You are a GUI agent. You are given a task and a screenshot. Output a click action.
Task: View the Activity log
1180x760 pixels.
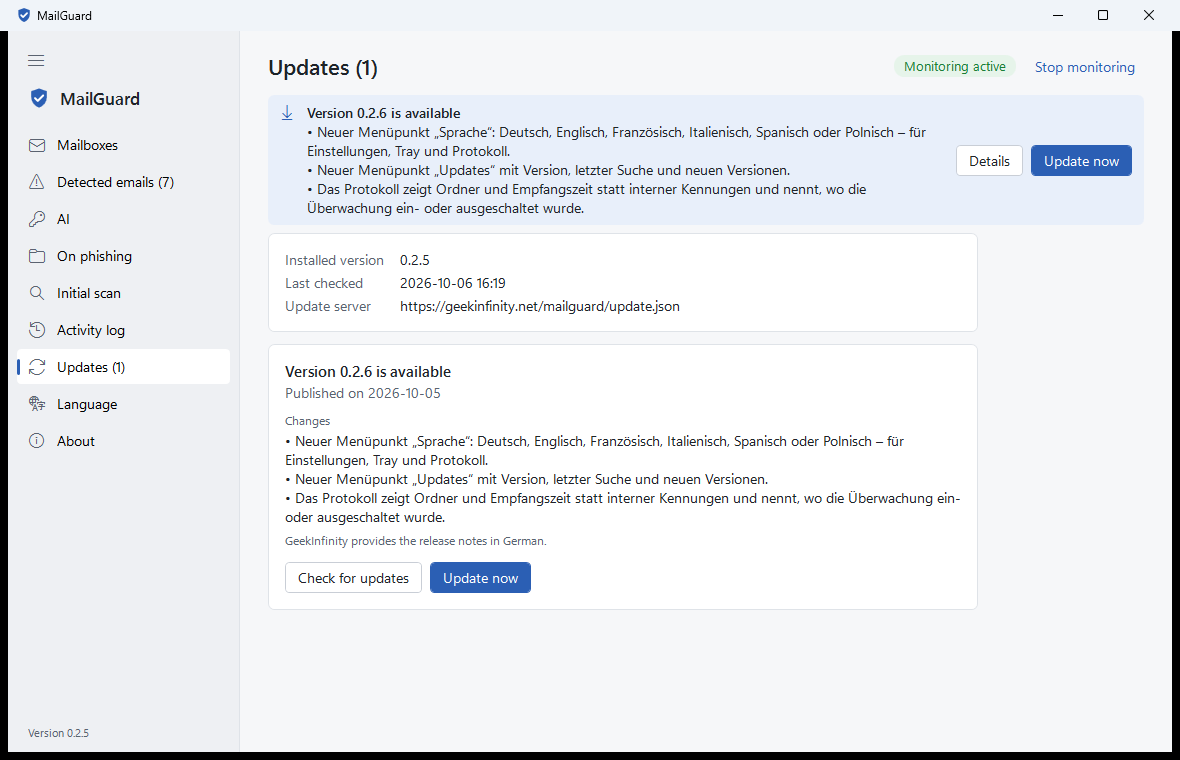(123, 330)
